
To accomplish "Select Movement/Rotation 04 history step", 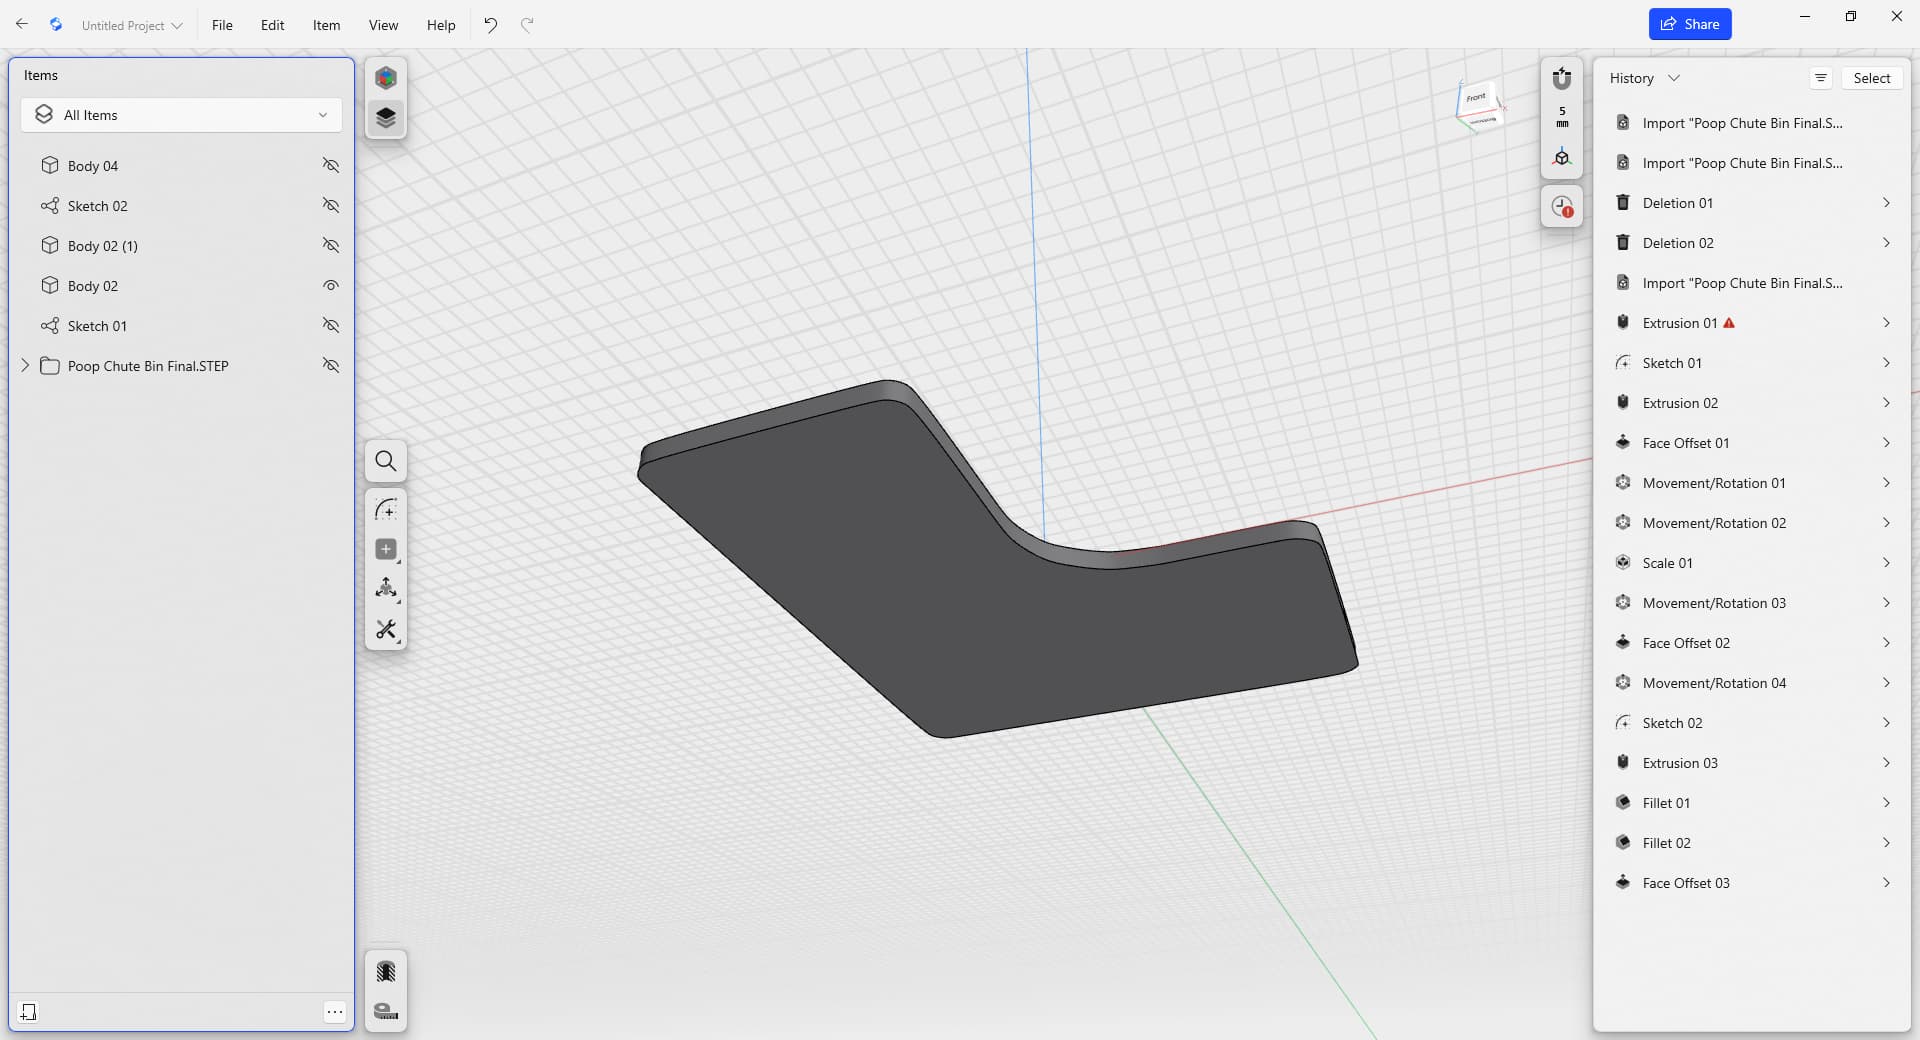I will pyautogui.click(x=1752, y=683).
